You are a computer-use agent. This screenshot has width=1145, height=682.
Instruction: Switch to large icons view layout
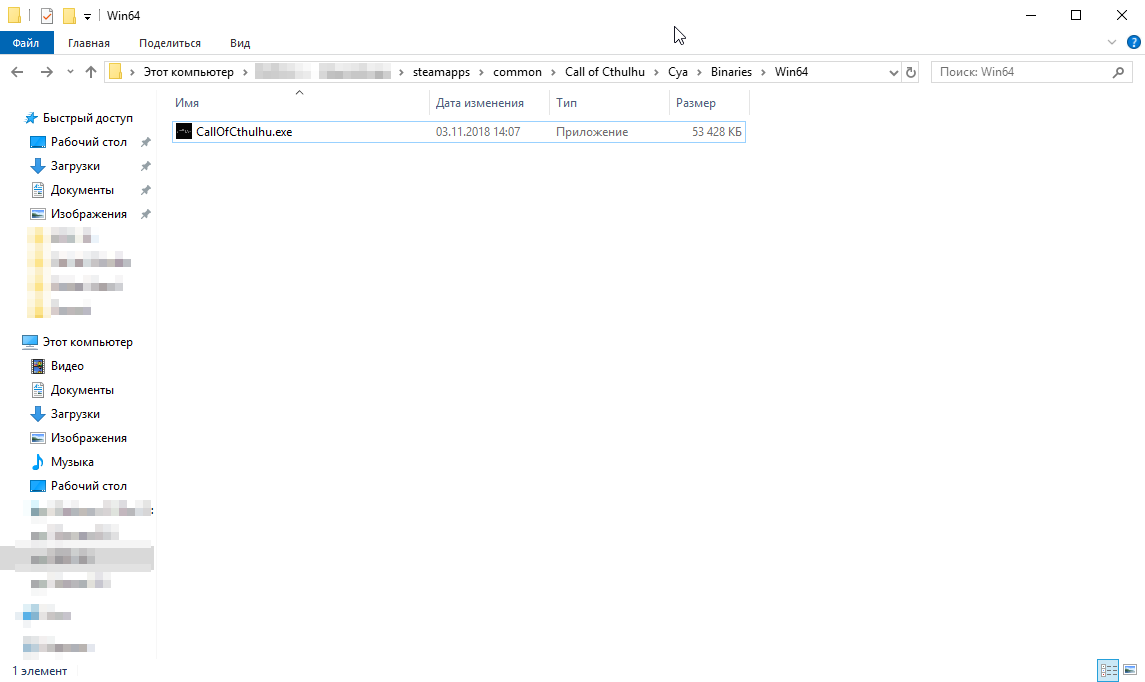point(1130,670)
